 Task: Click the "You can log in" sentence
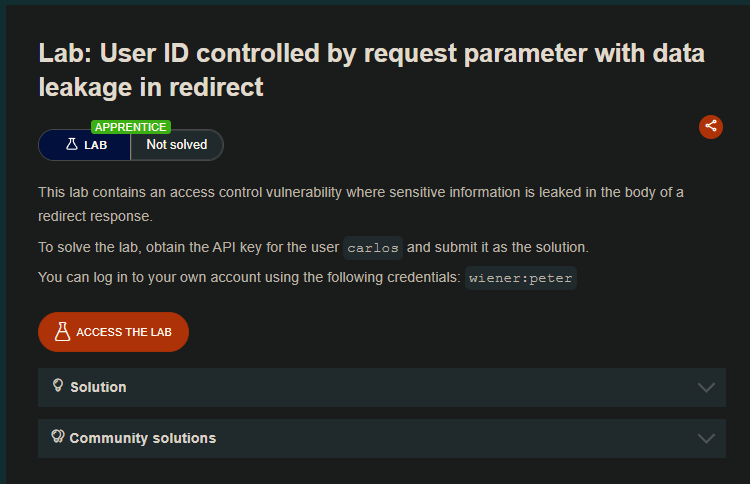250,277
